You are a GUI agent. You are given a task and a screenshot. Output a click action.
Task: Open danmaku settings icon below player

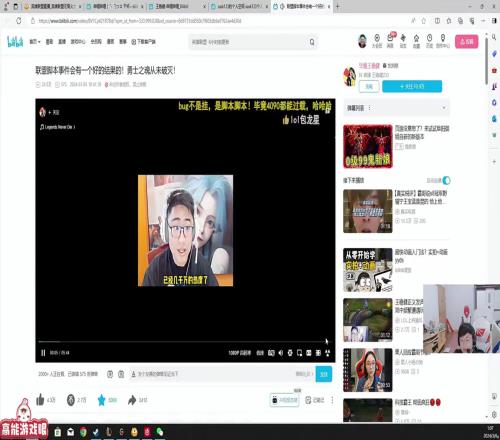click(x=121, y=374)
